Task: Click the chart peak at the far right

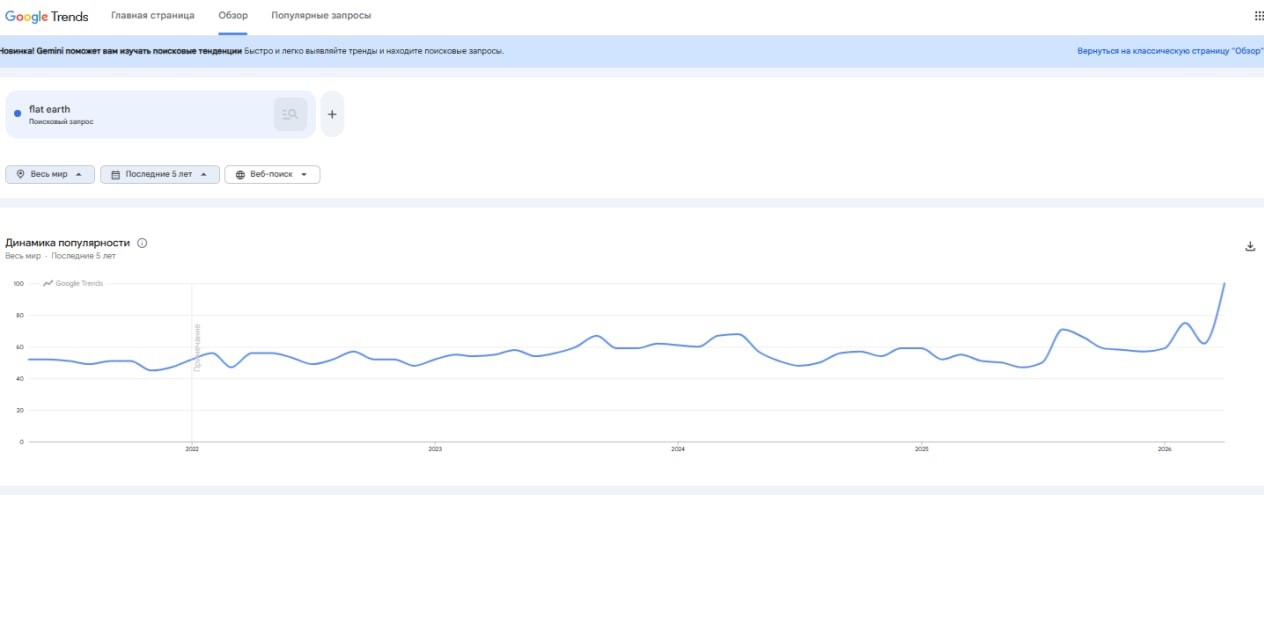Action: 1224,284
